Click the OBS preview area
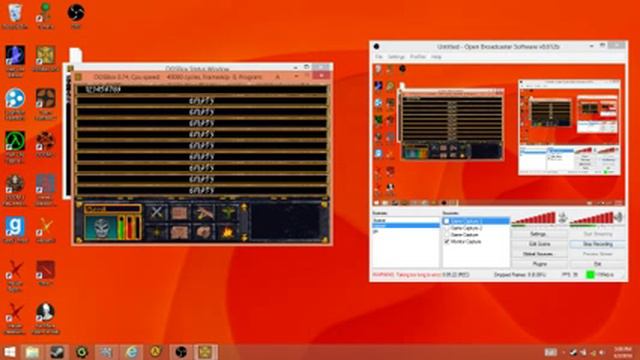Image resolution: width=640 pixels, height=360 pixels. click(x=498, y=134)
